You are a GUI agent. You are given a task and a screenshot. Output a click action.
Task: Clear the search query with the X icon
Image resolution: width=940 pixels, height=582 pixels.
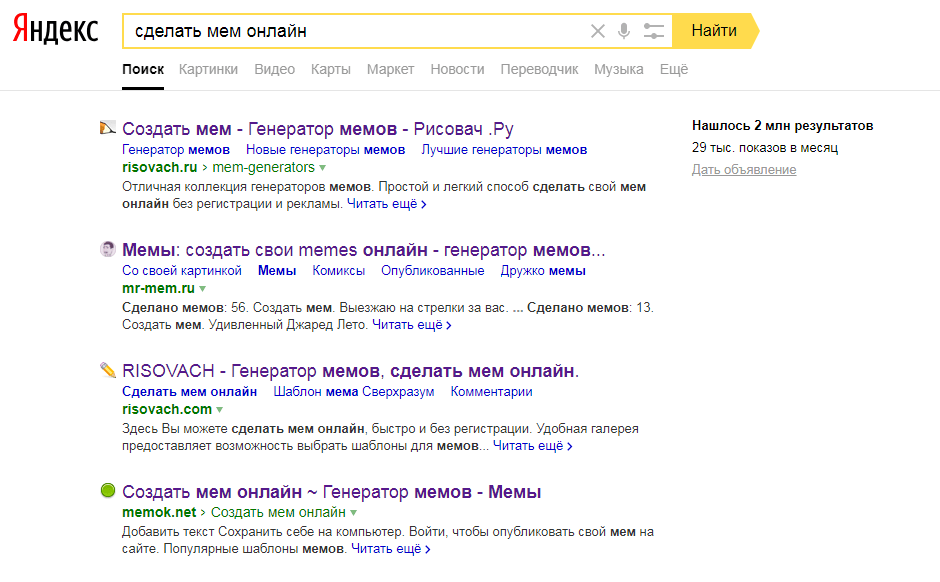point(598,31)
